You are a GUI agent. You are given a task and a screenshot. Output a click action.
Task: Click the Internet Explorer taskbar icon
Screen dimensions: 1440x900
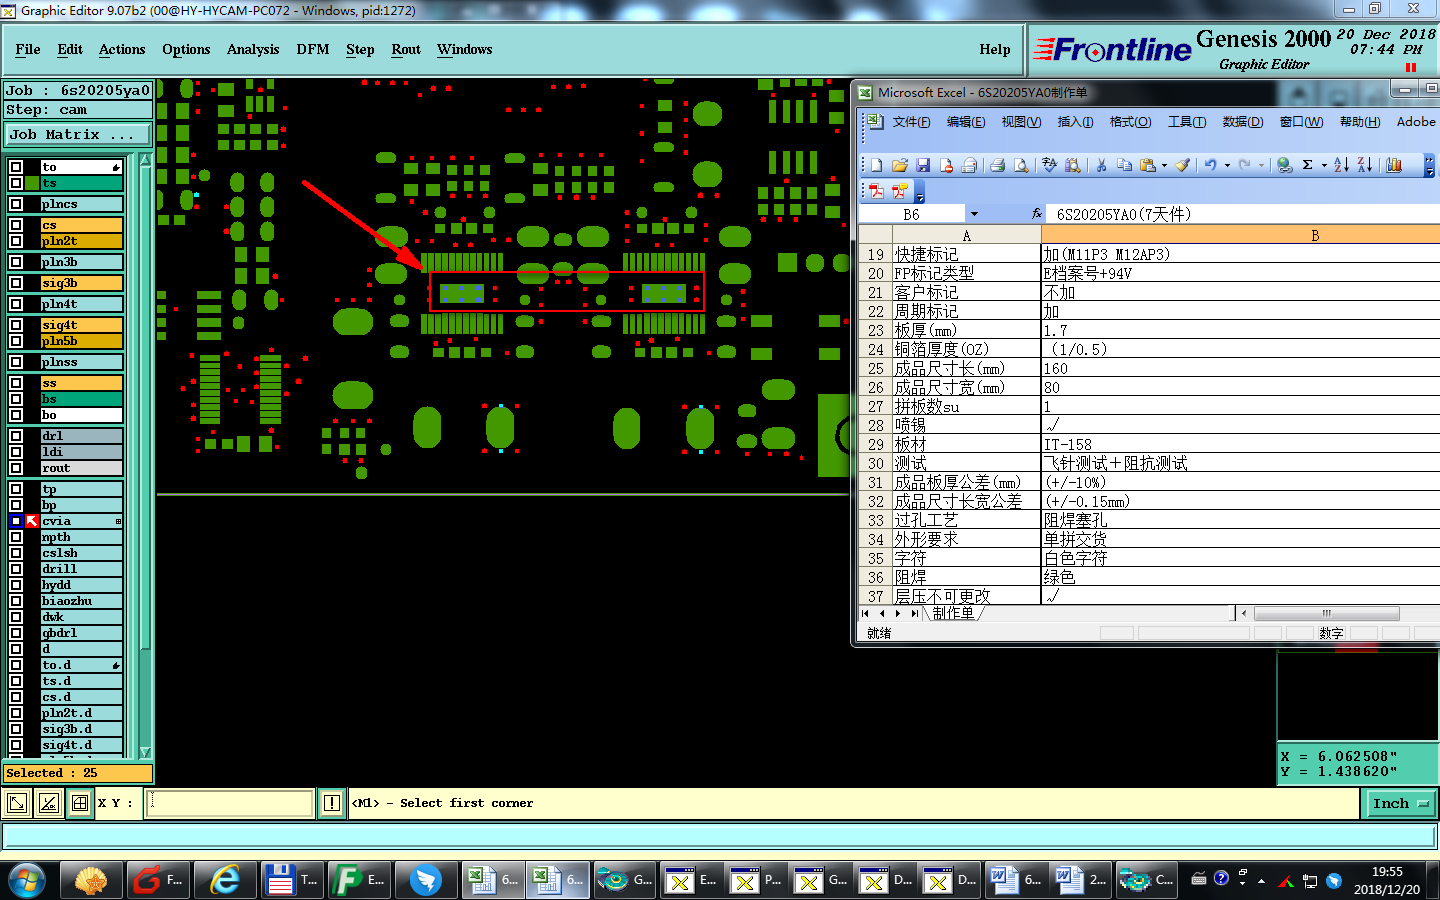[x=225, y=880]
